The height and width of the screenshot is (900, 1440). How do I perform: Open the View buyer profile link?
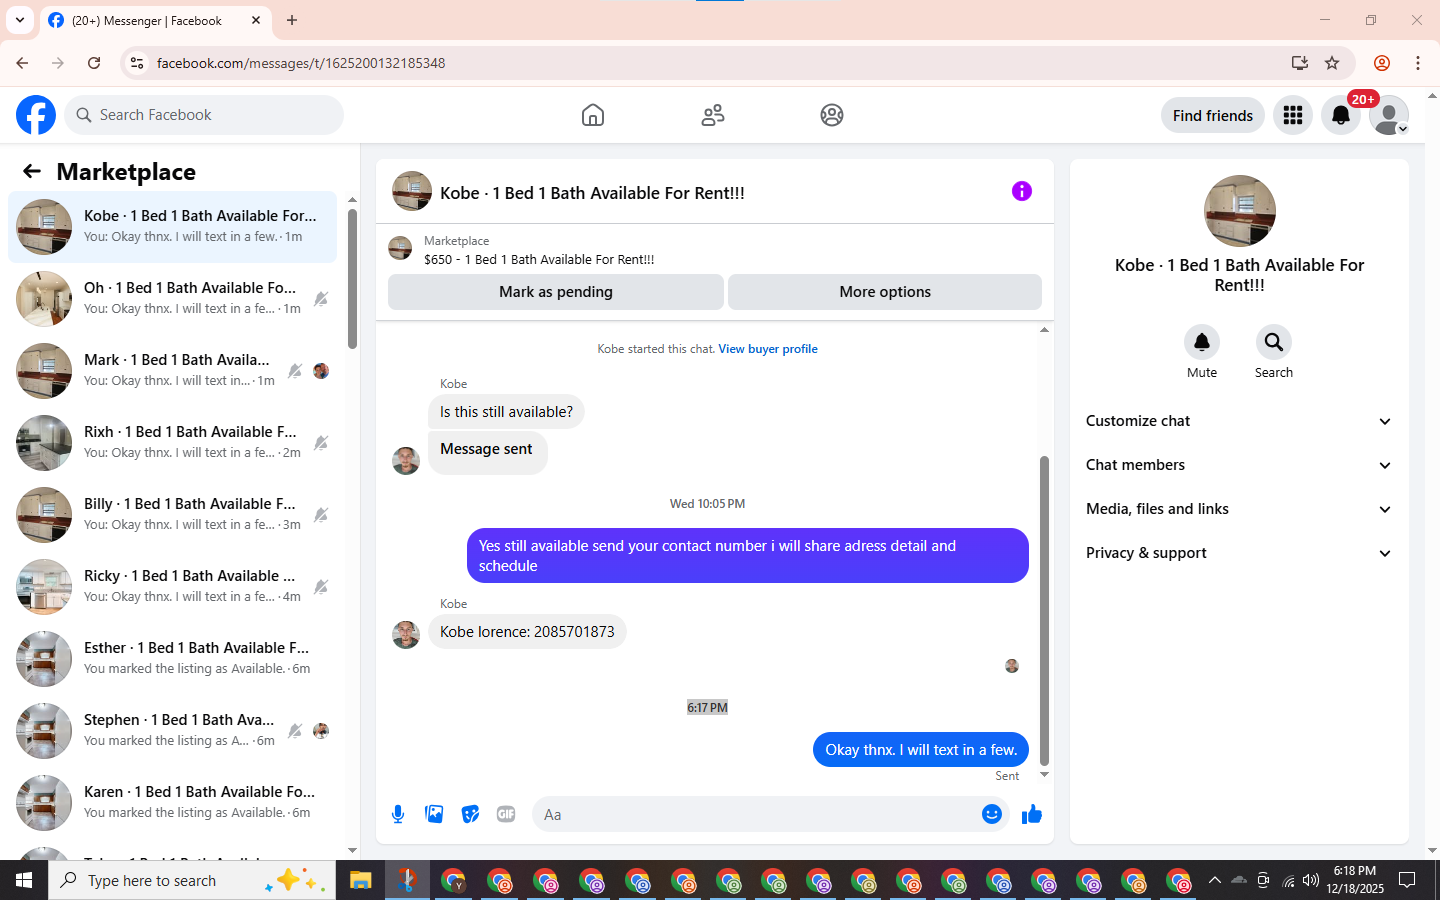tap(768, 349)
